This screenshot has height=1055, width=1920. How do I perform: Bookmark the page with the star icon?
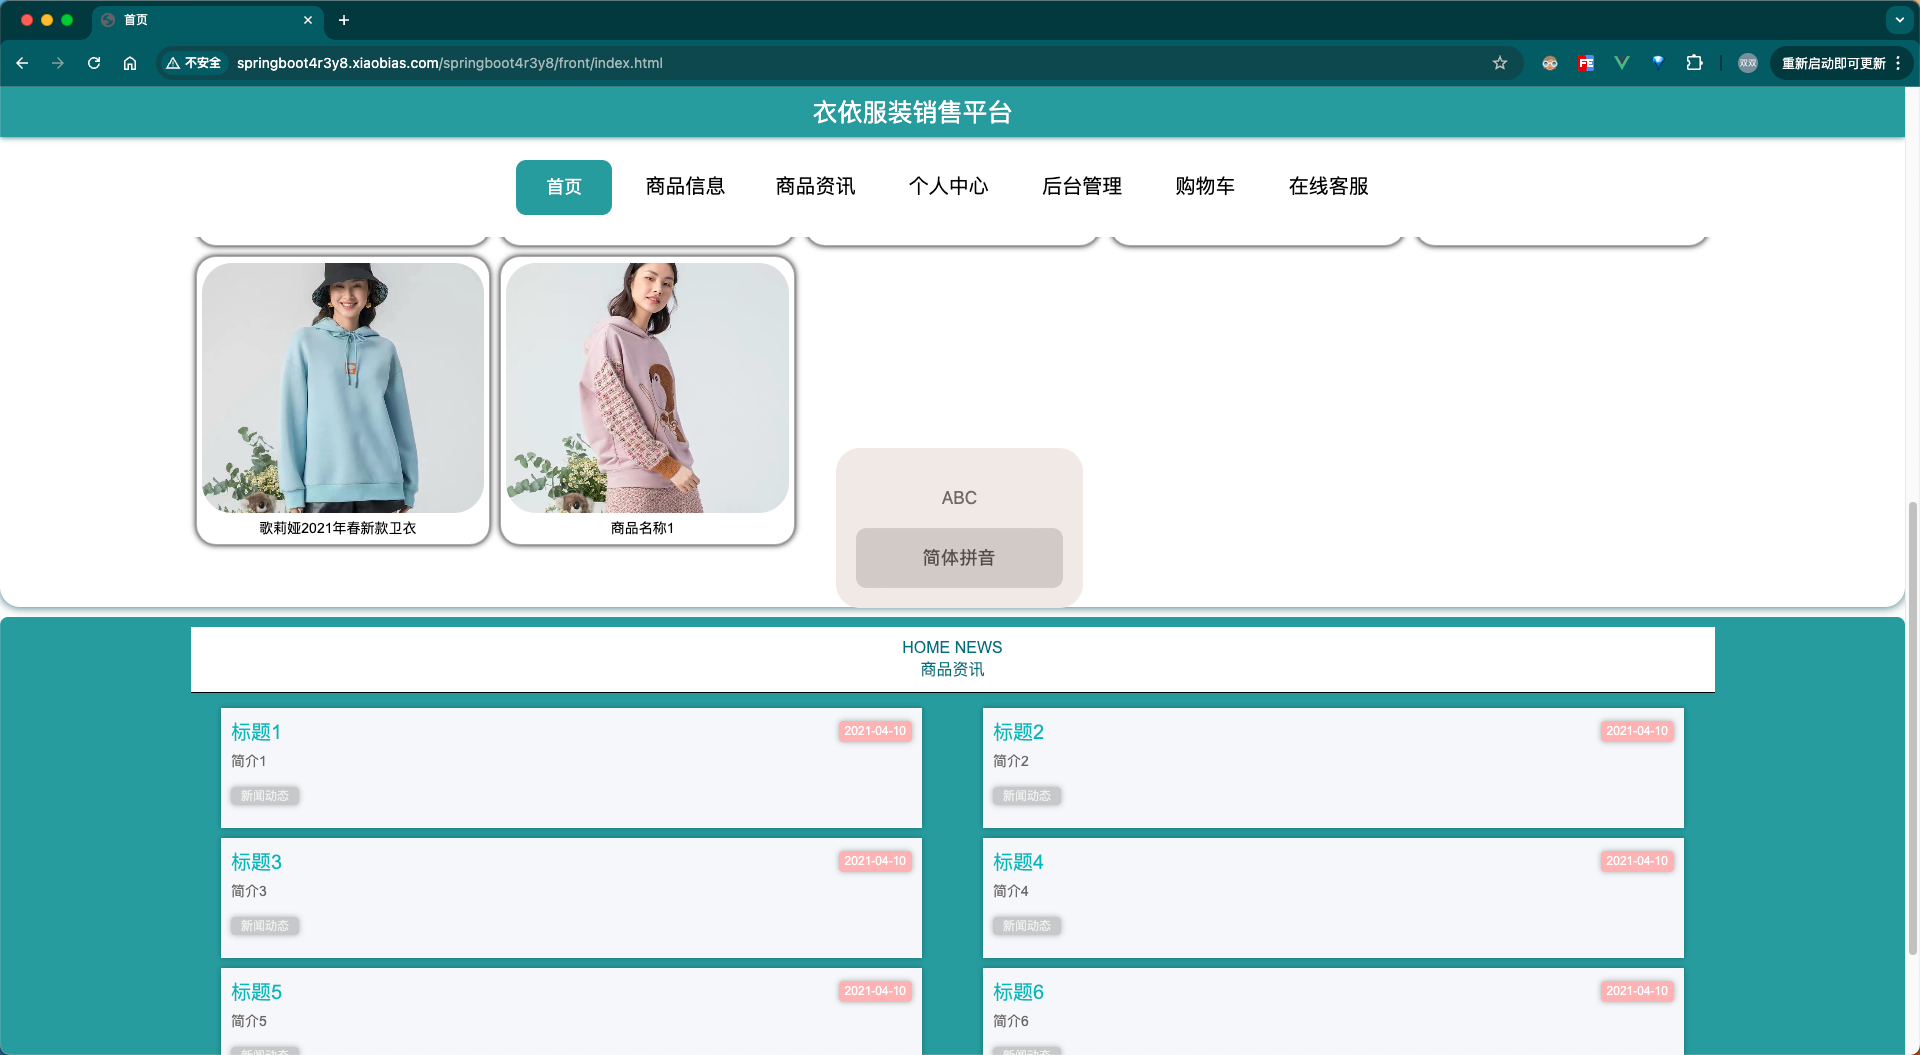1500,63
